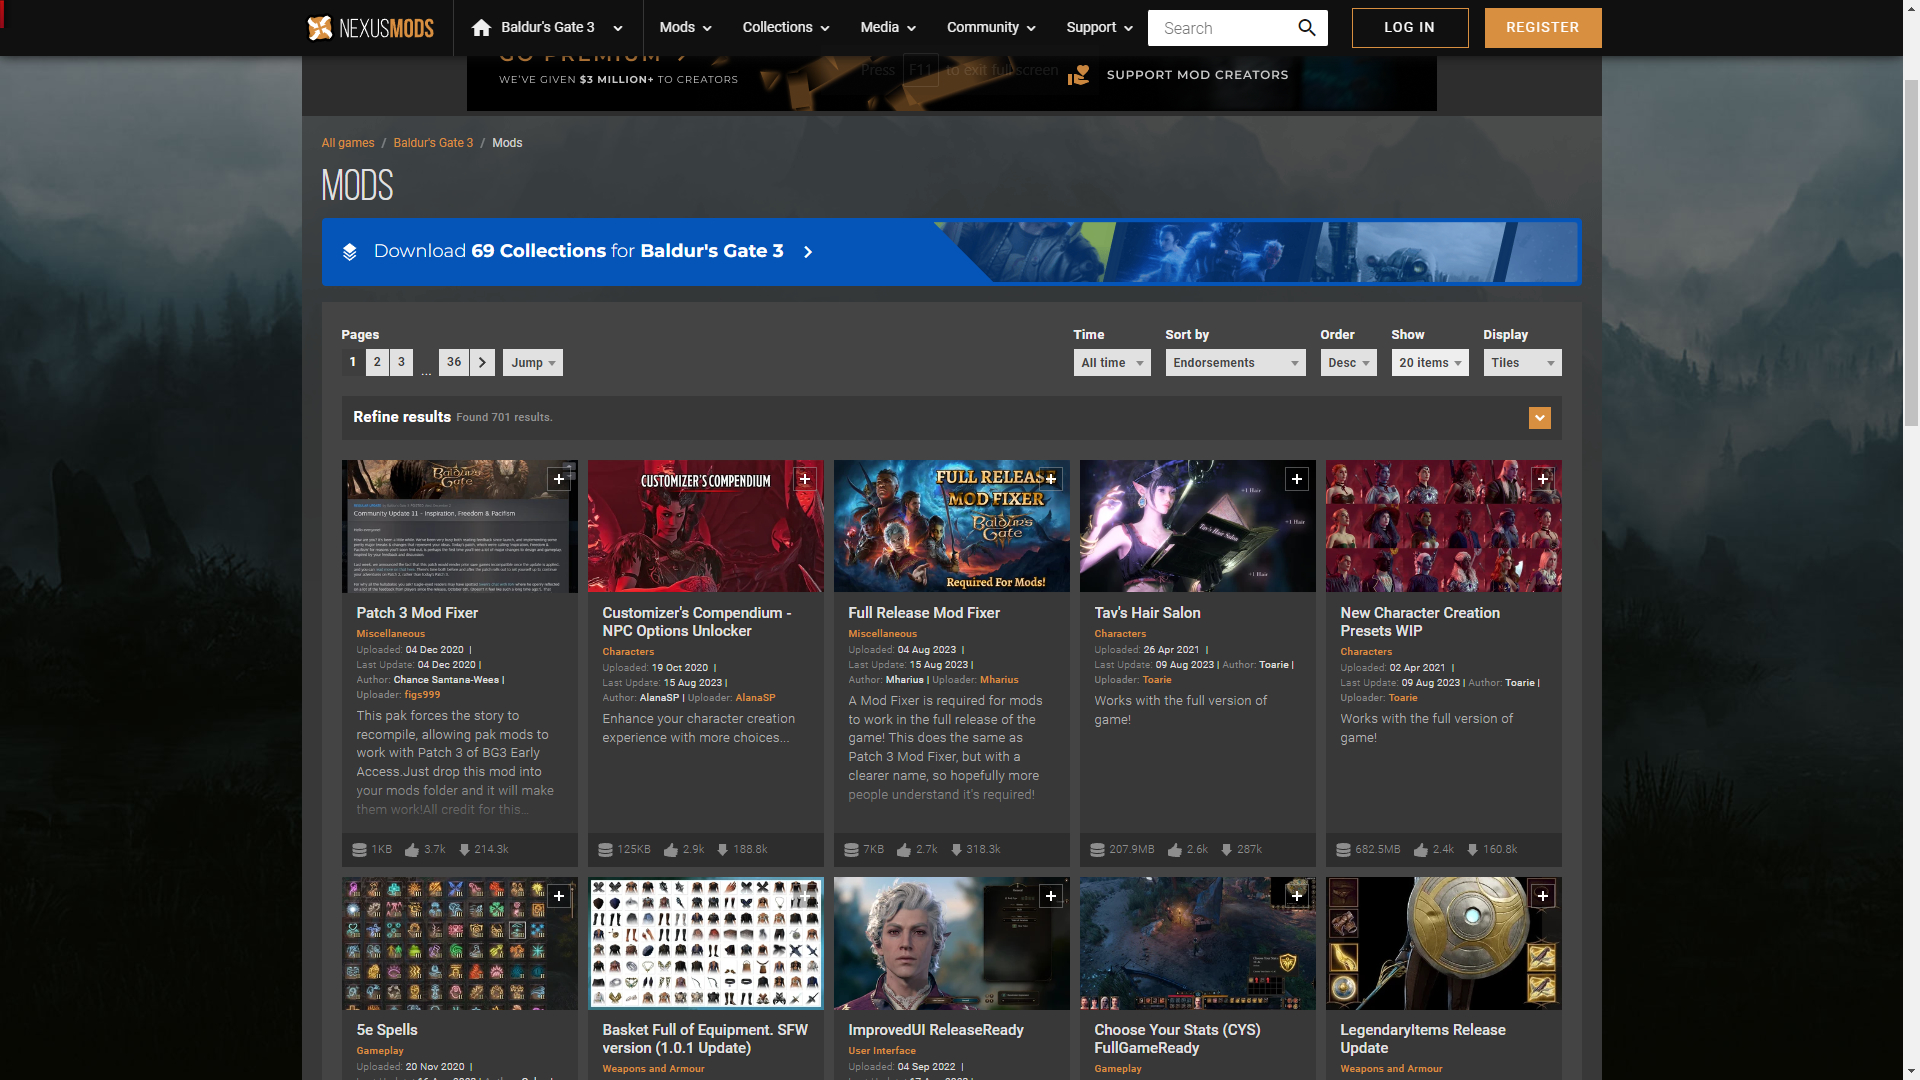Add Patch 3 Mod Fixer to collection plus icon
The height and width of the screenshot is (1080, 1920).
[x=559, y=480]
